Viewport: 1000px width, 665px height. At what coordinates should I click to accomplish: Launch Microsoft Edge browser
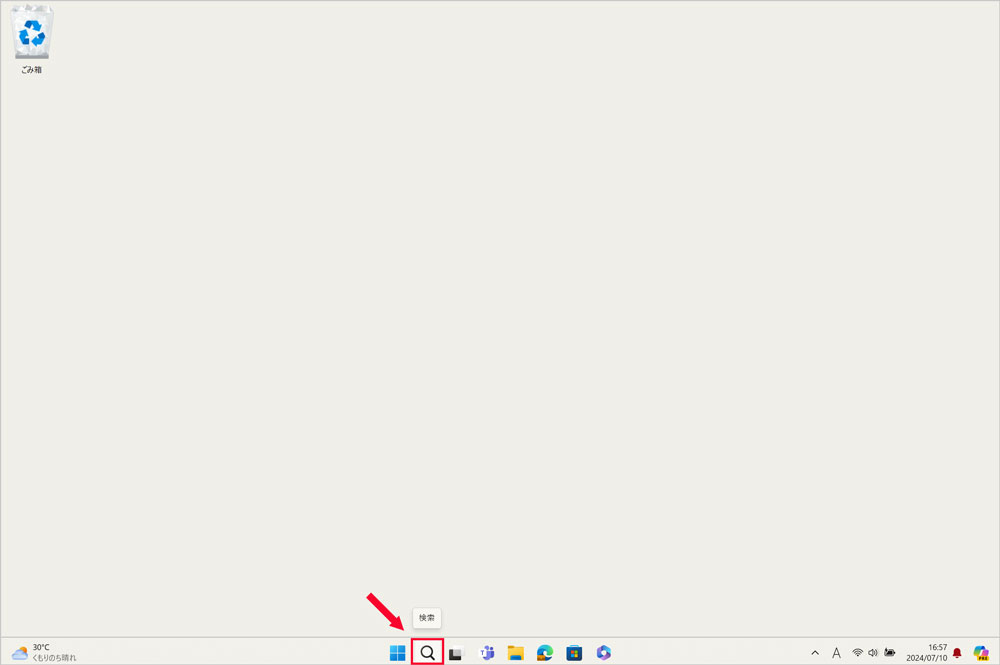coord(545,653)
